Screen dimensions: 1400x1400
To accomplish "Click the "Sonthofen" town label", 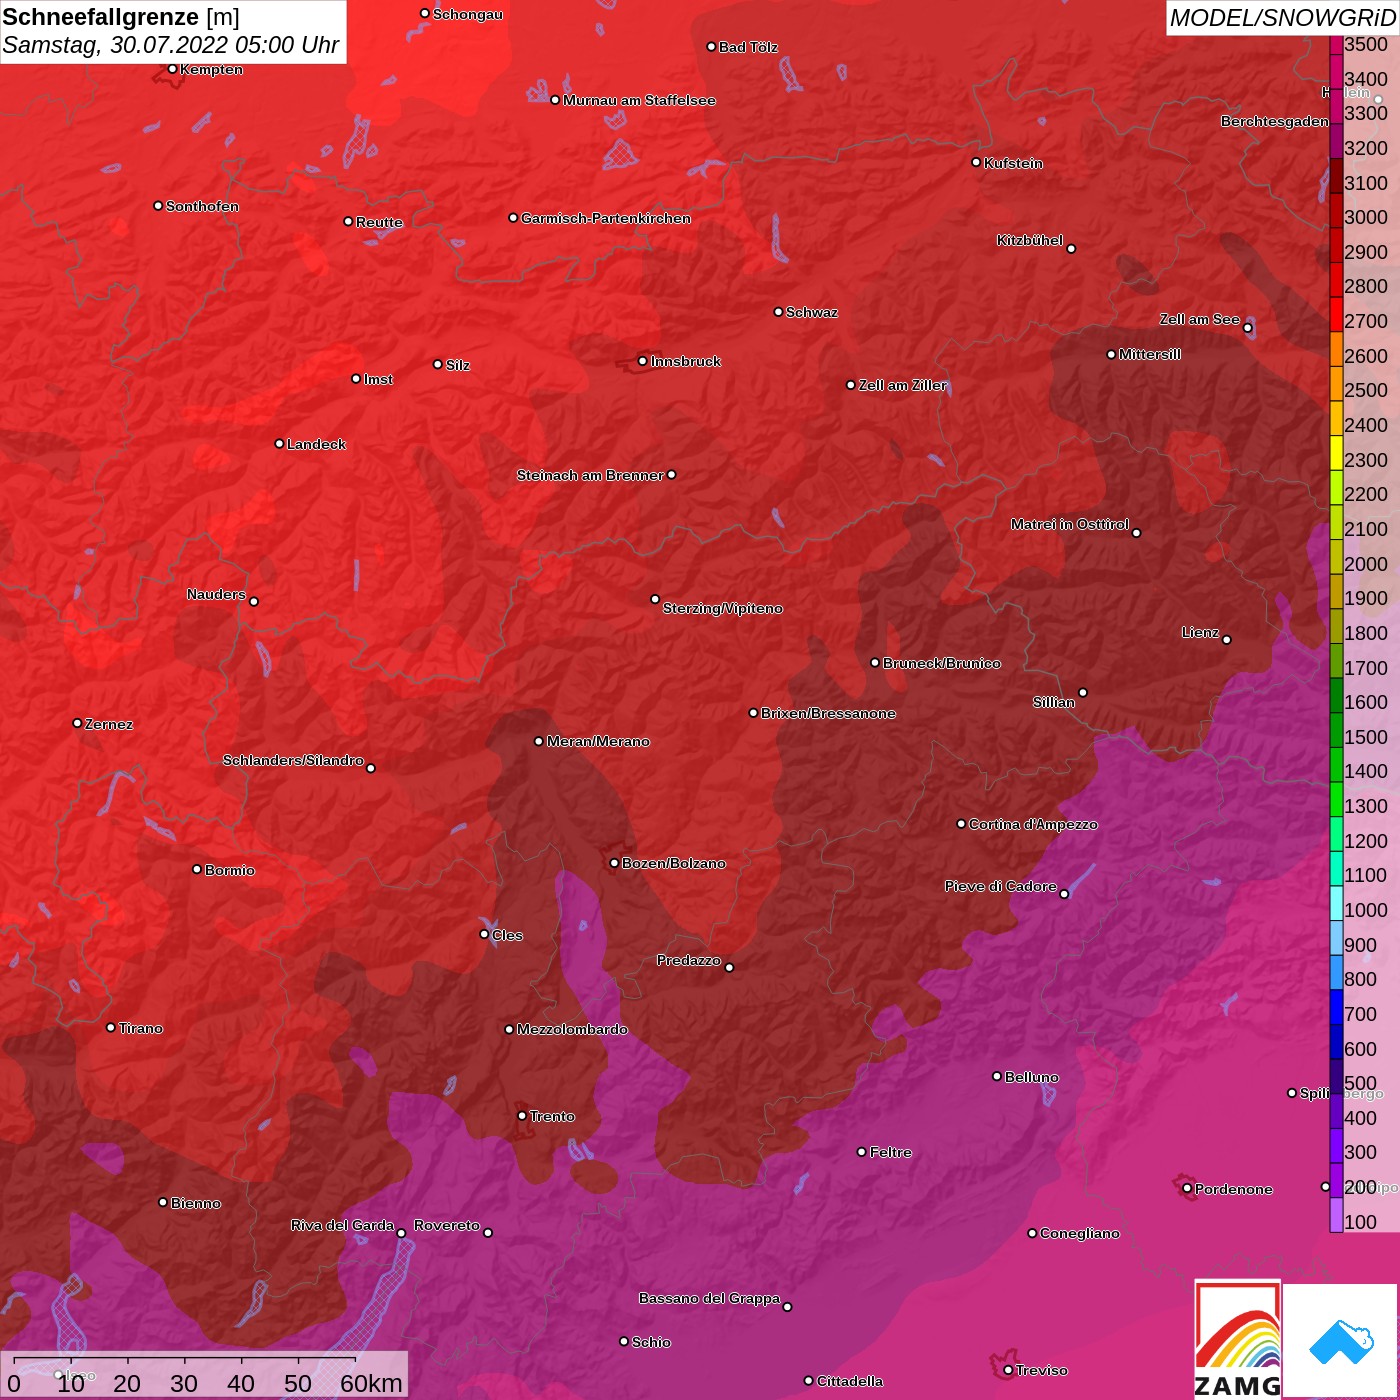I will [x=202, y=206].
